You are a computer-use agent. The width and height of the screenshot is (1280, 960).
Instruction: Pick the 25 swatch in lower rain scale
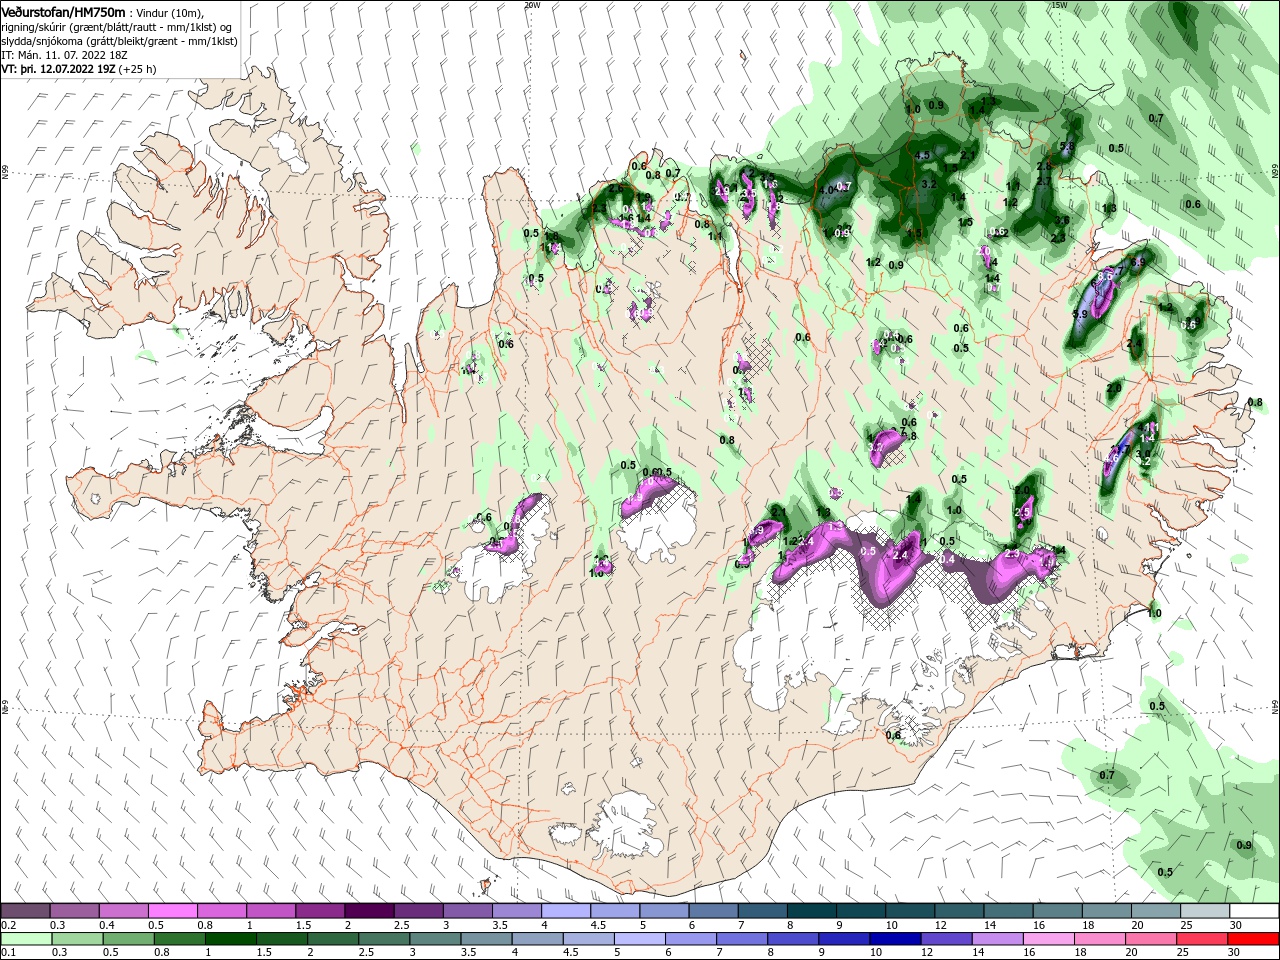[x=1202, y=939]
